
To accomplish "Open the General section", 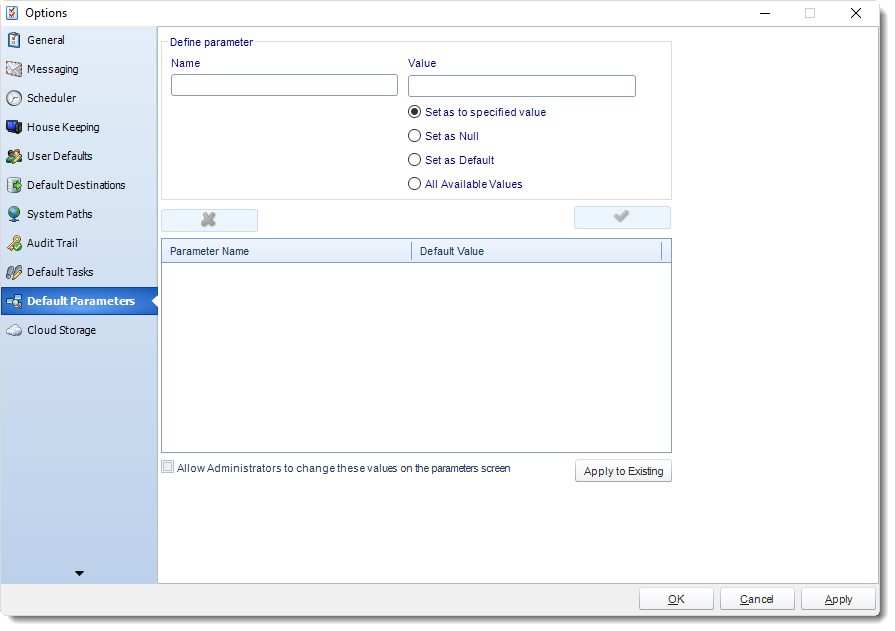I will (79, 40).
